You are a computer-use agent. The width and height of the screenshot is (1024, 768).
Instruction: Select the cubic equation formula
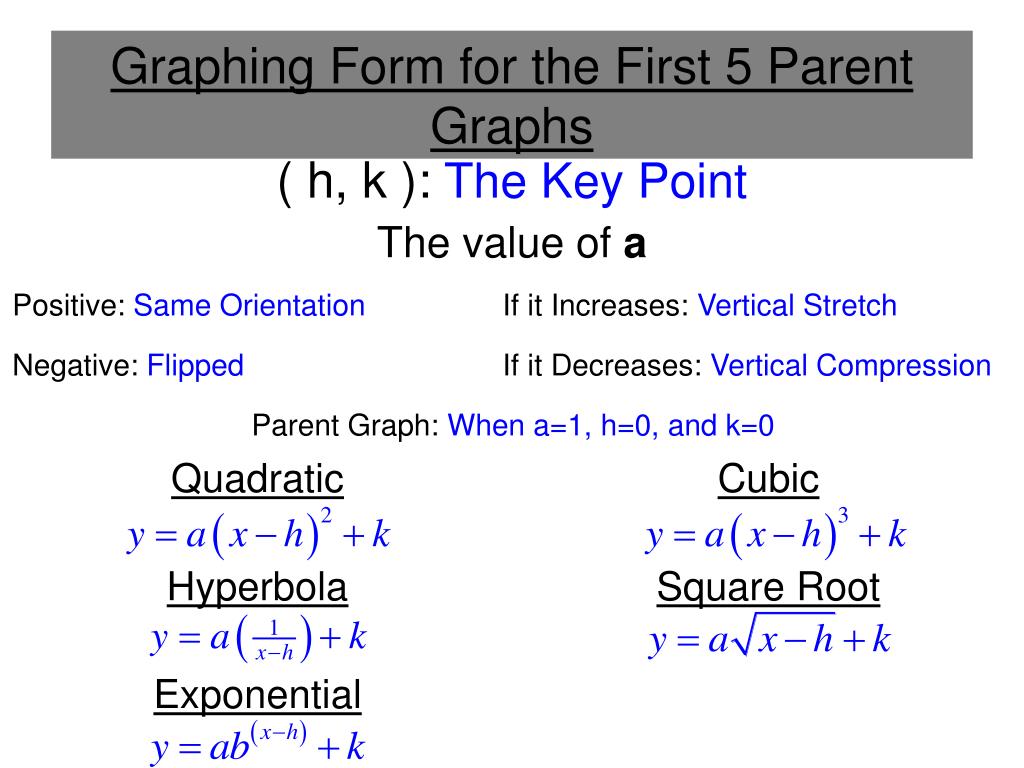point(776,533)
